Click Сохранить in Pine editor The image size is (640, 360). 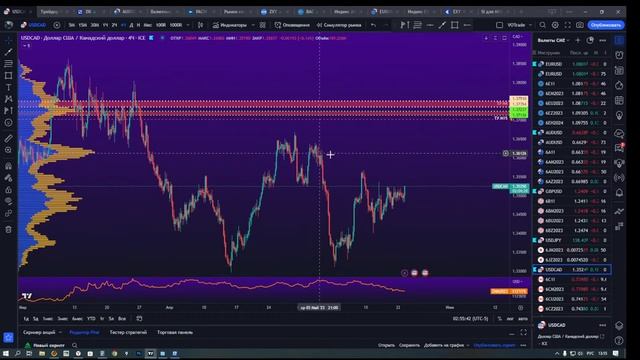(x=409, y=345)
